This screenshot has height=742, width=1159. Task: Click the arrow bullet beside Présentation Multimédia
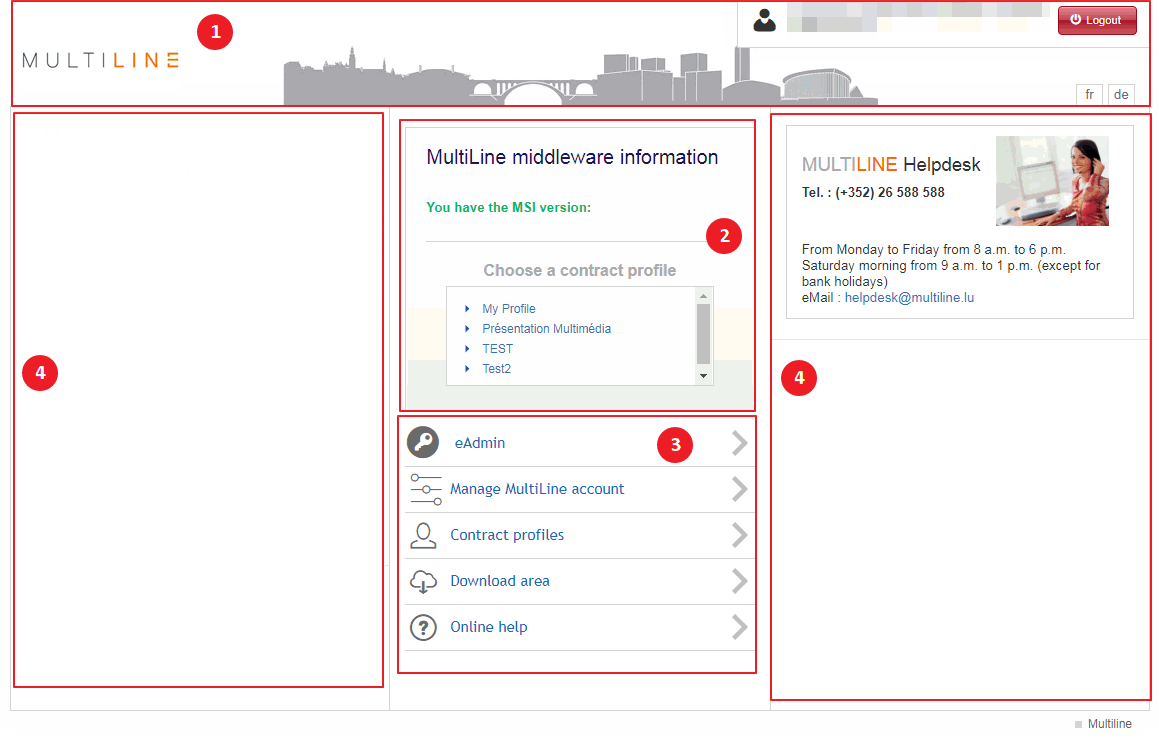point(467,329)
